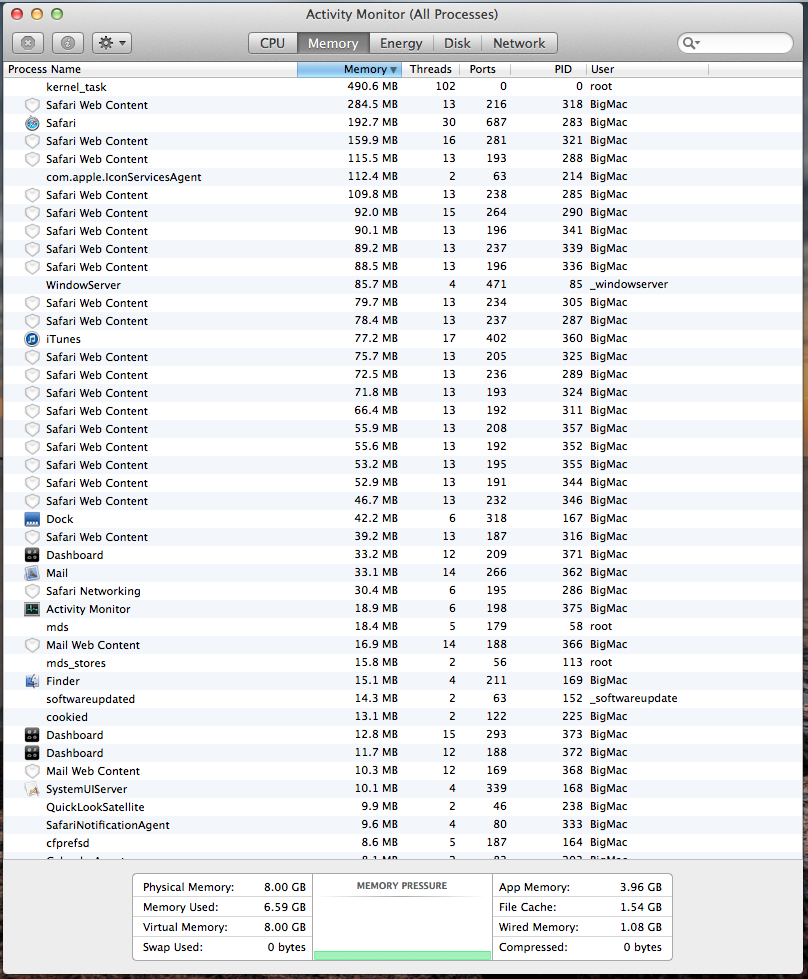Image resolution: width=808 pixels, height=979 pixels.
Task: Open the gear action menu
Action: (x=112, y=43)
